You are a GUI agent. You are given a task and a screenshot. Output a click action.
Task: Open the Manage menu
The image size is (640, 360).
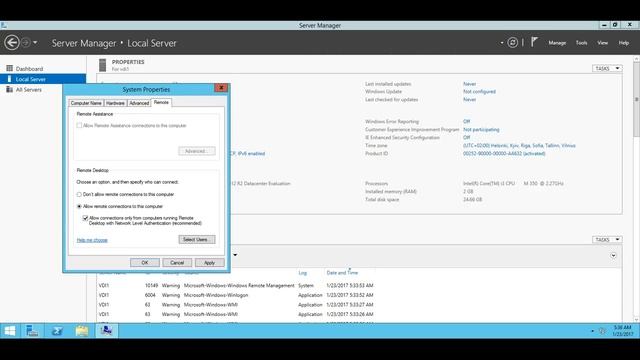click(x=557, y=43)
